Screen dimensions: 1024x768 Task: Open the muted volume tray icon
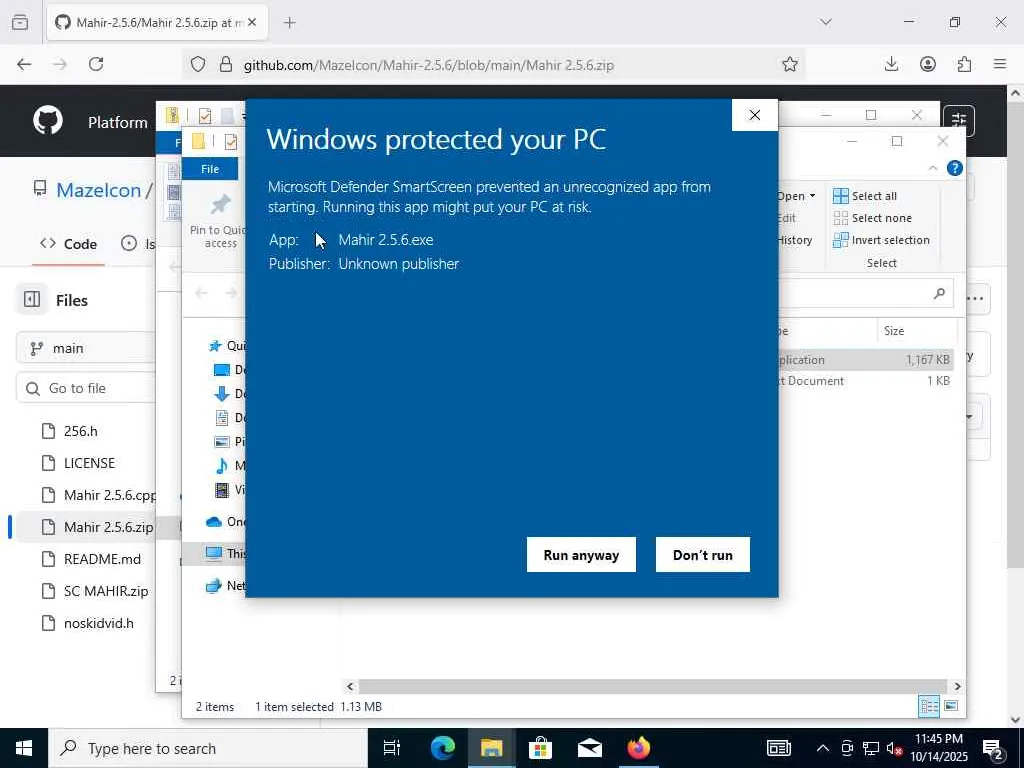click(x=894, y=748)
